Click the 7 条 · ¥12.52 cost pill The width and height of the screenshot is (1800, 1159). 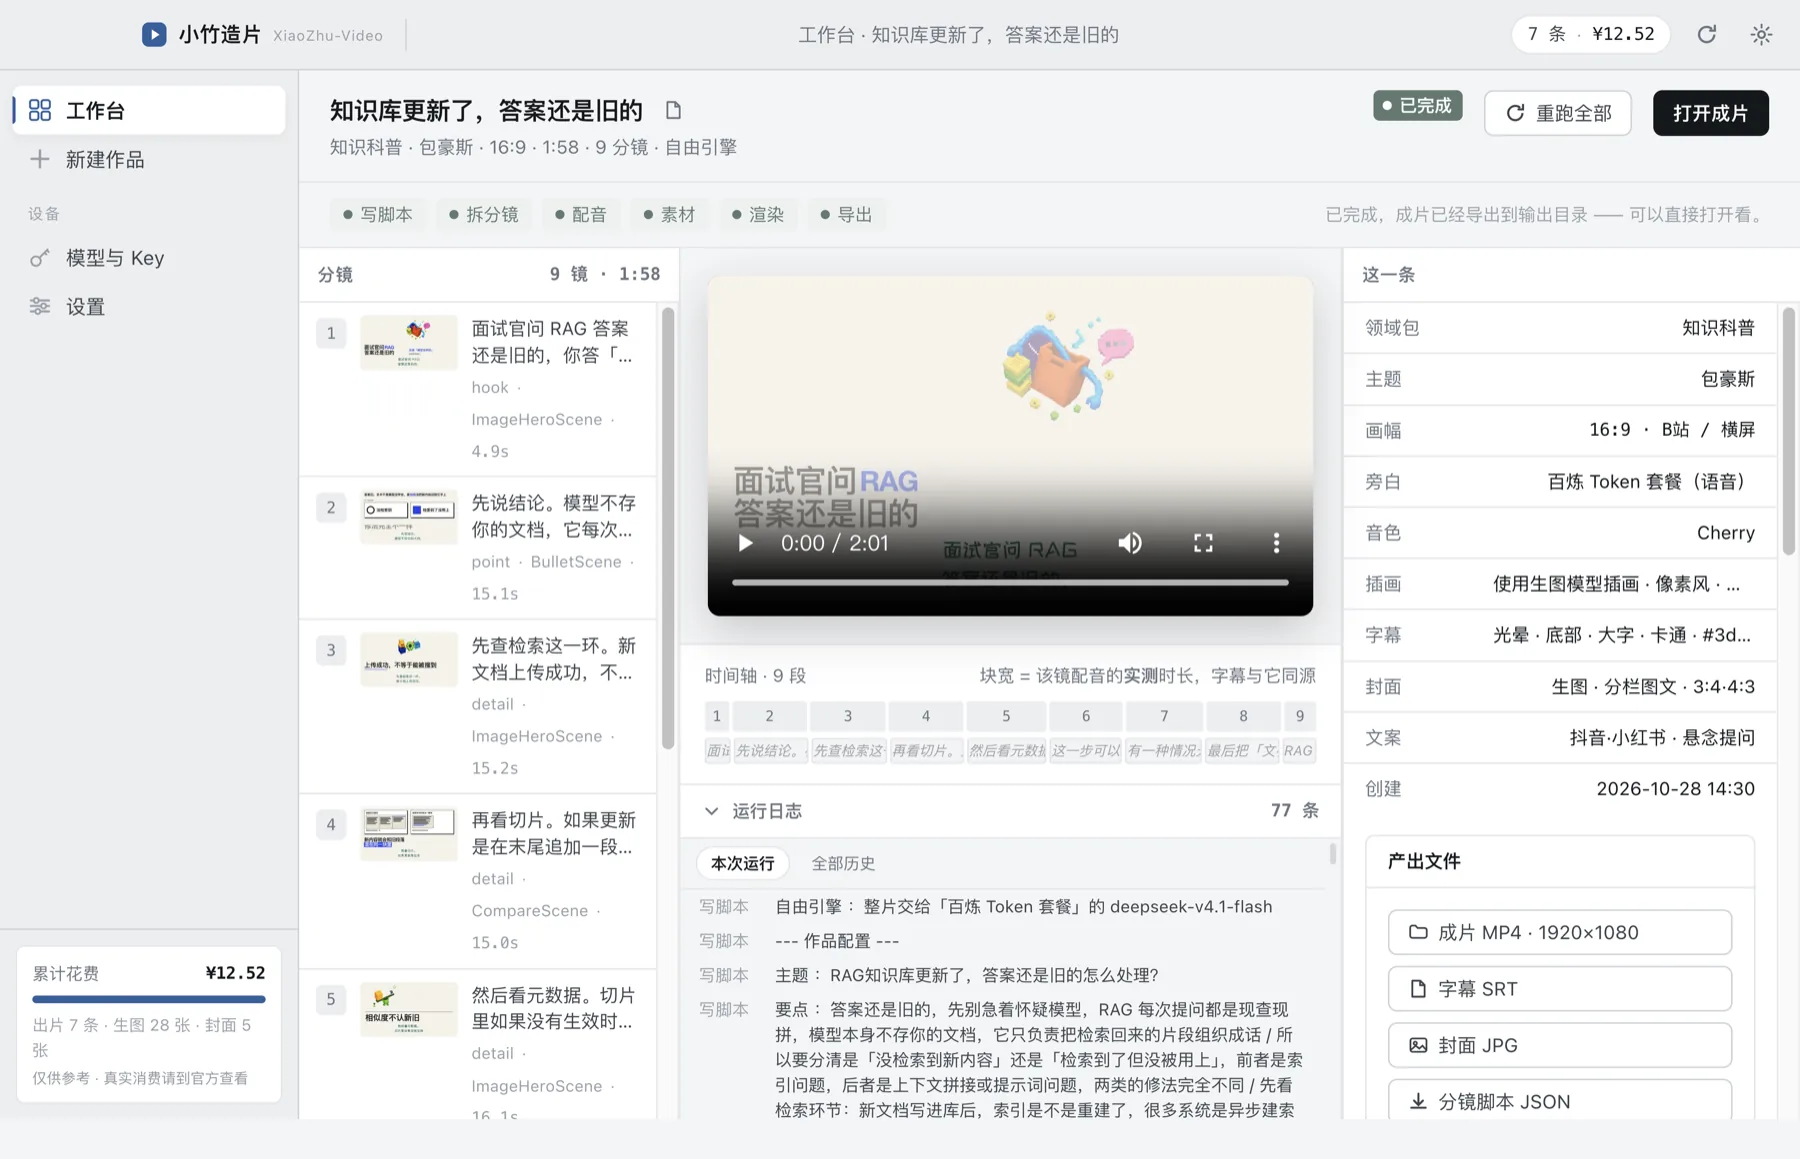tap(1590, 34)
